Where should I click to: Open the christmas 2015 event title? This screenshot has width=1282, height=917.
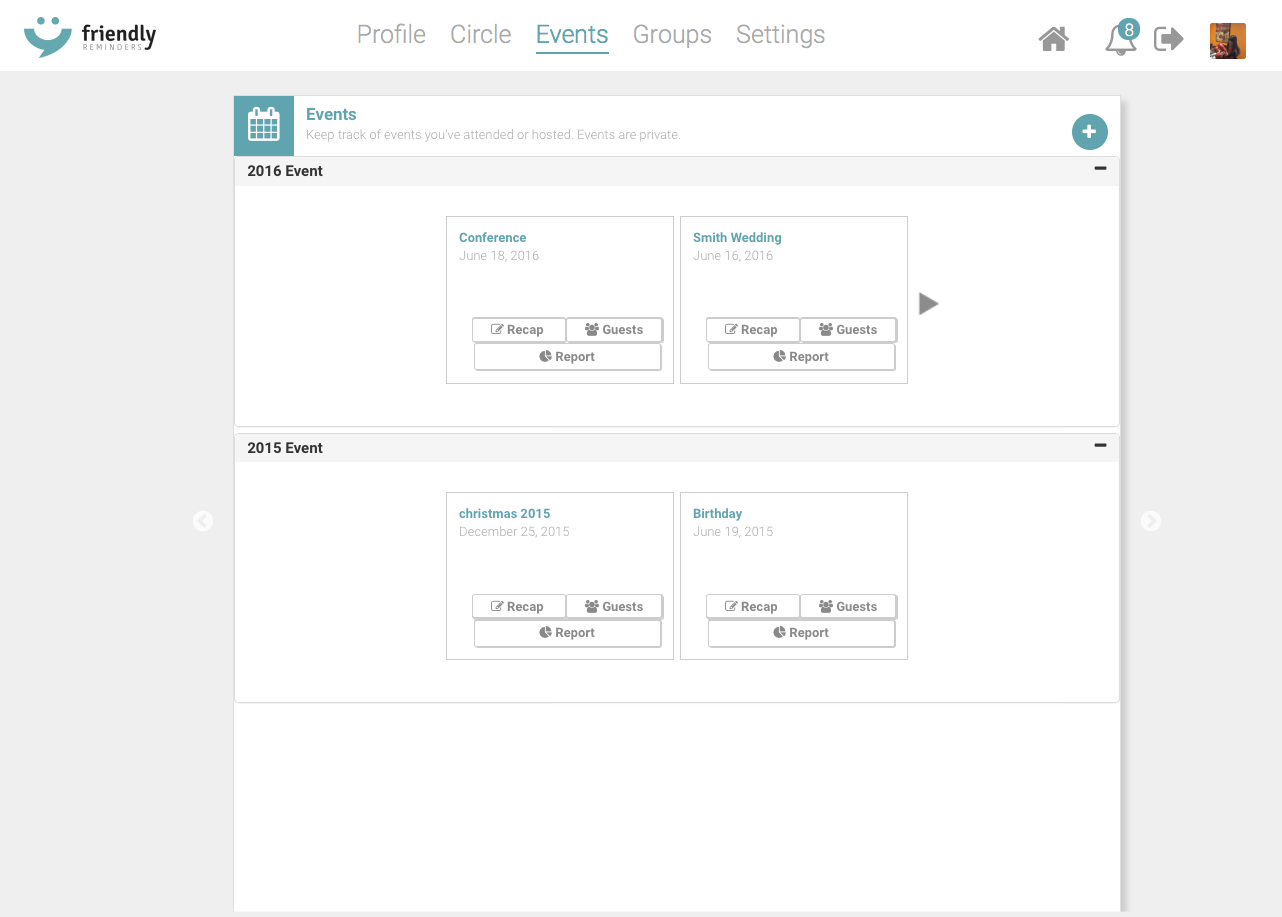504,514
